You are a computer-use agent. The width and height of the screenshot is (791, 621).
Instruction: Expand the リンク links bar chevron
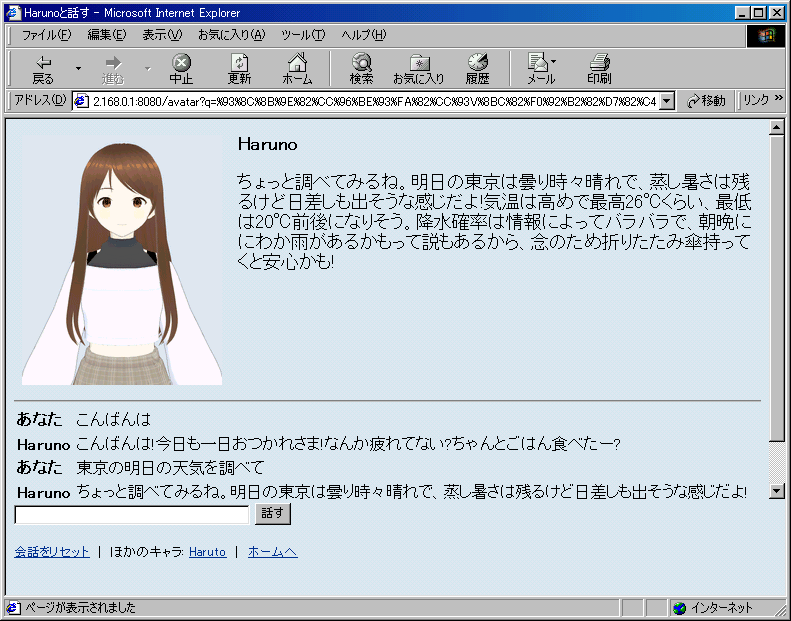(x=779, y=98)
